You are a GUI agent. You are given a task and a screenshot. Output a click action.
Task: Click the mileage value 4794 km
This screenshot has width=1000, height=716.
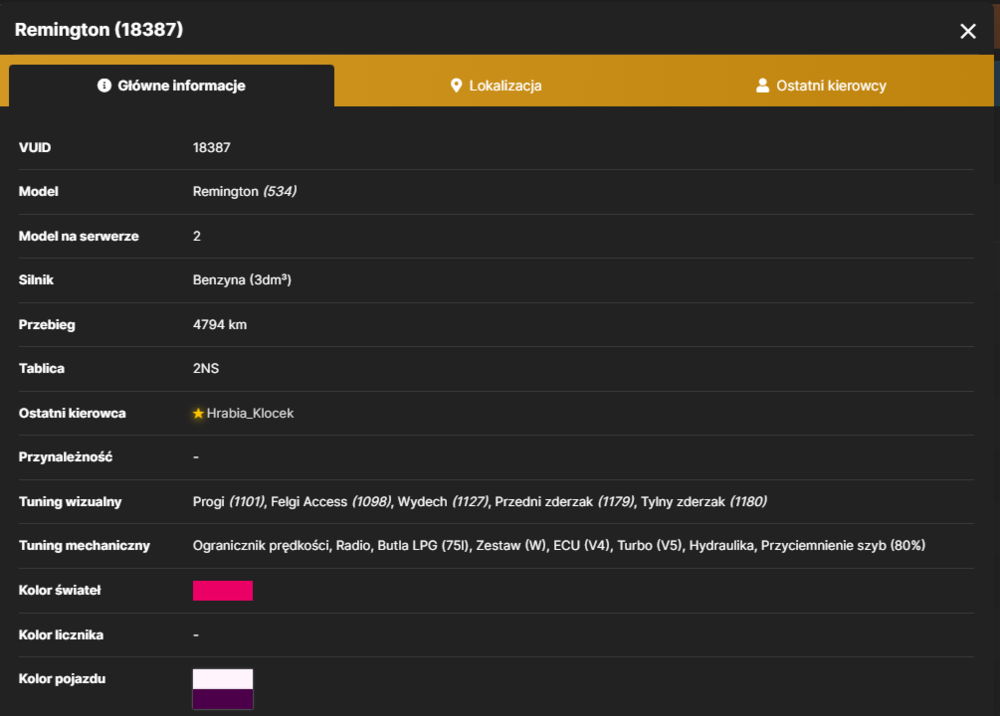(220, 325)
